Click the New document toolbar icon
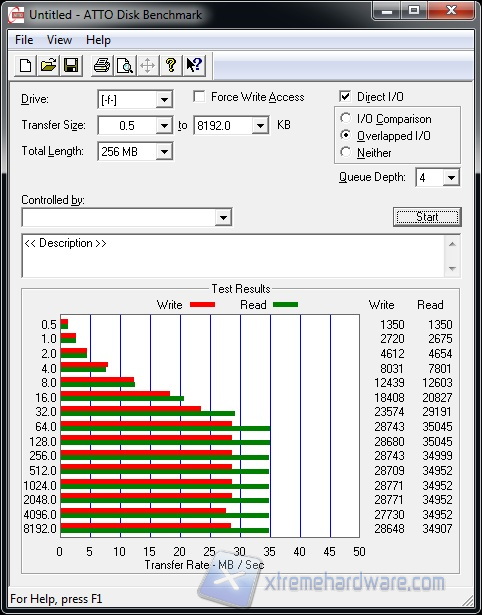 (25, 65)
